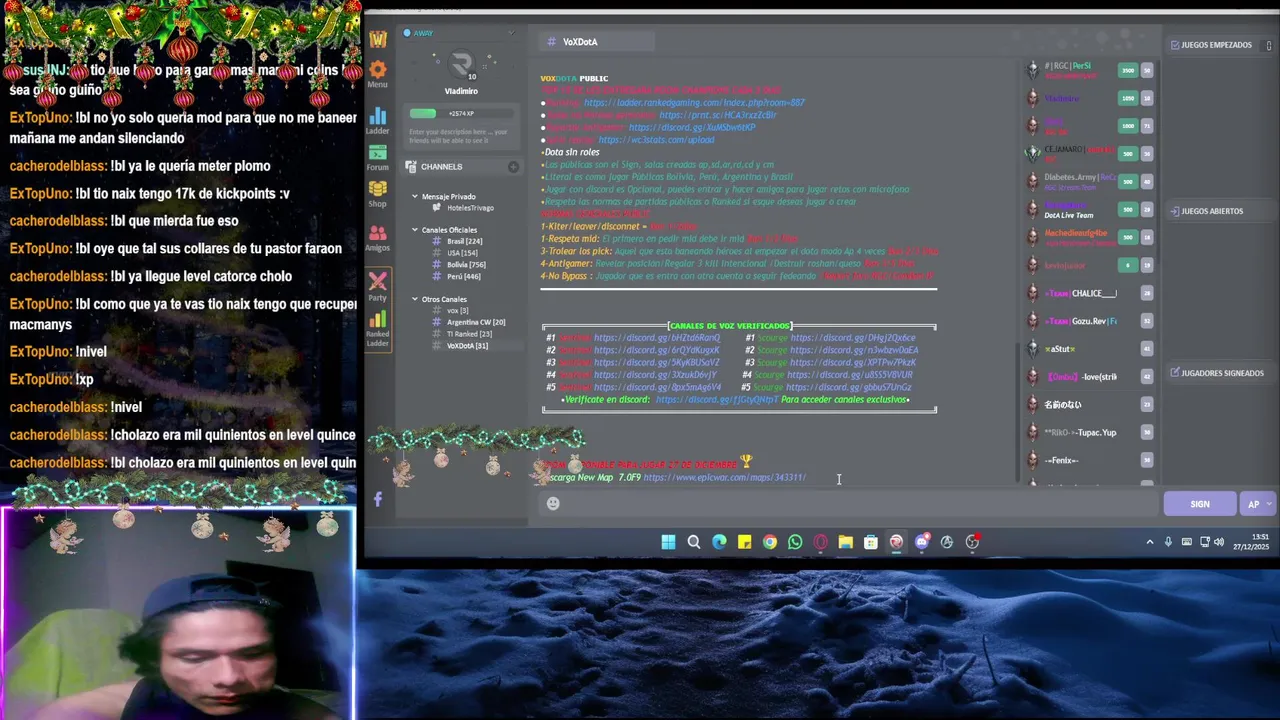Viewport: 1280px width, 720px height.
Task: Collapse the Otros Canales group
Action: [415, 299]
